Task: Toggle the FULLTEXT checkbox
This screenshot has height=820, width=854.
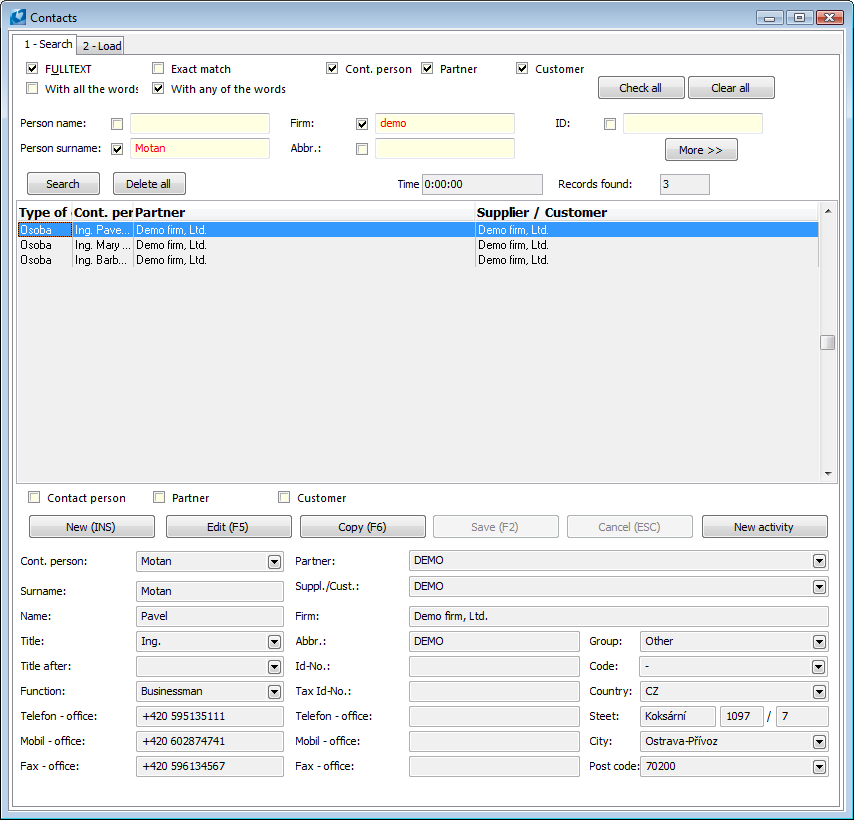Action: 32,69
